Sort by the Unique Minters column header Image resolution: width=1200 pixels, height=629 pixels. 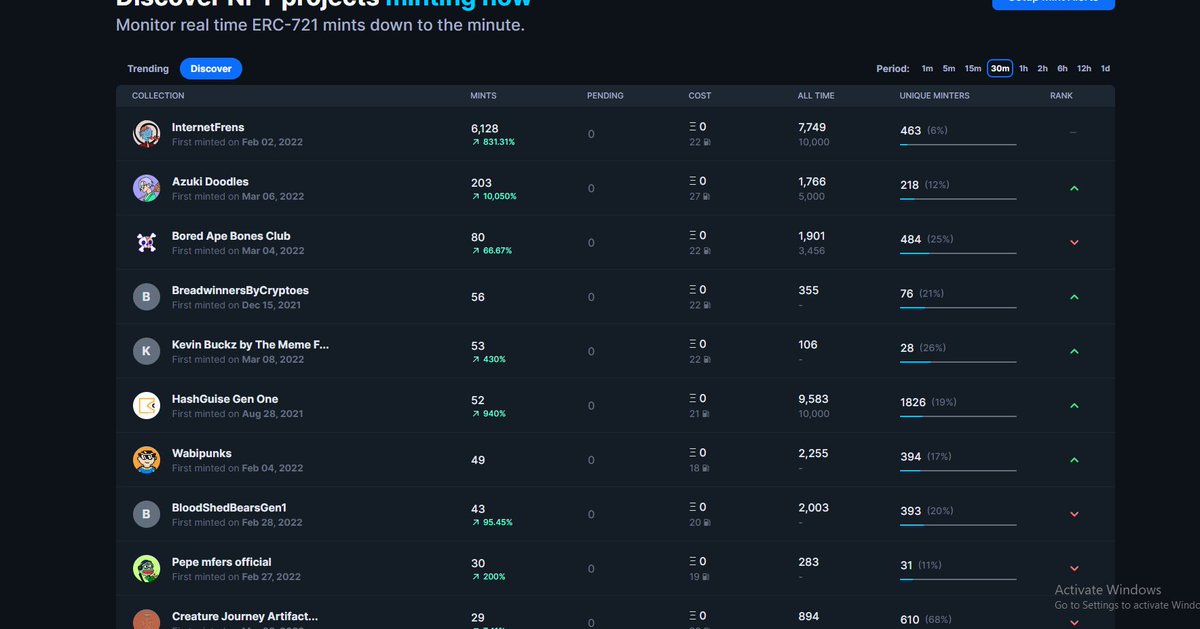pos(934,96)
